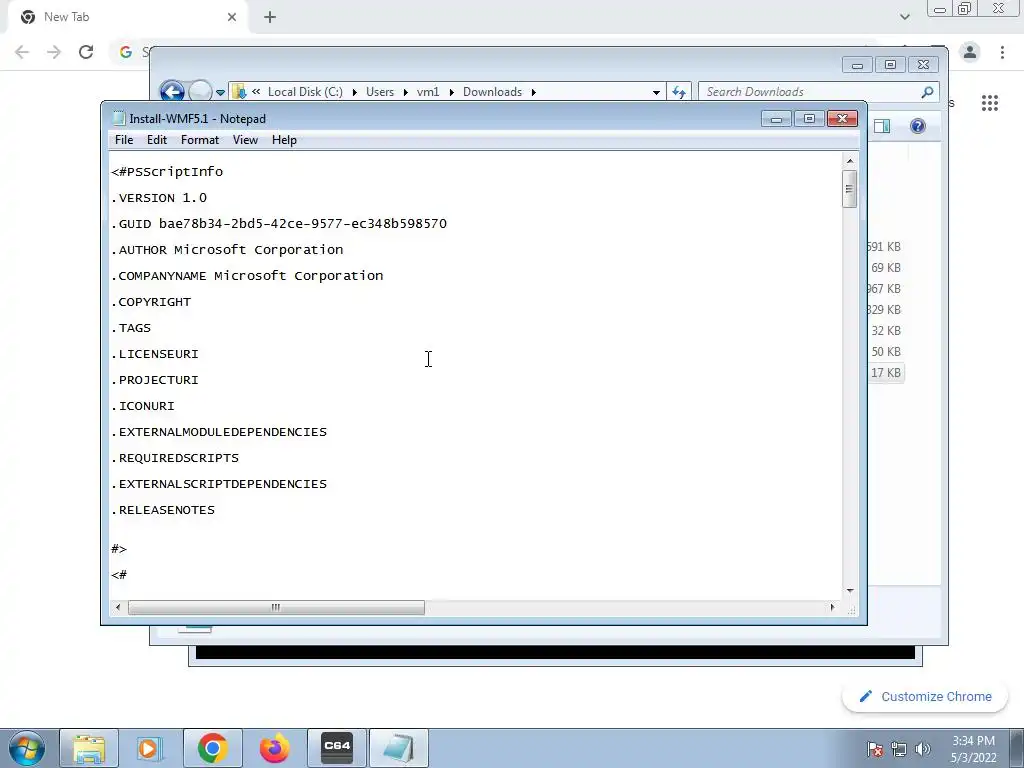This screenshot has width=1024, height=768.
Task: Click Chrome's back arrow
Action: coord(22,52)
